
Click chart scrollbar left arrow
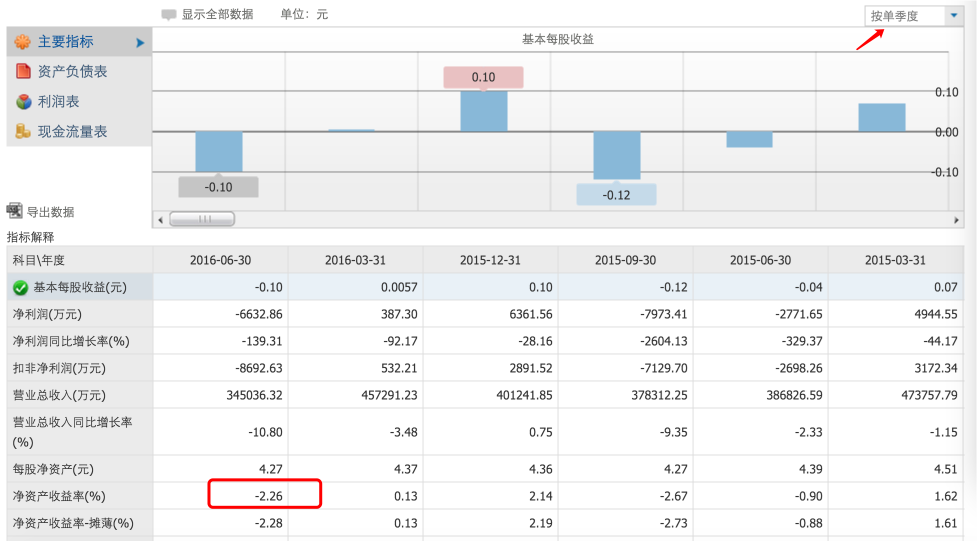point(160,219)
